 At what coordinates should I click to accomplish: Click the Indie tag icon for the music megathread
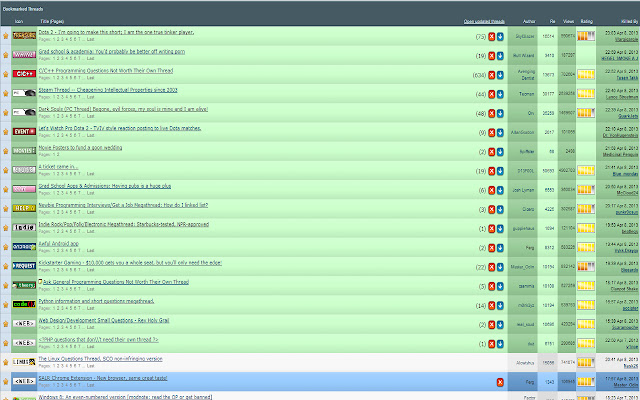coord(23,226)
